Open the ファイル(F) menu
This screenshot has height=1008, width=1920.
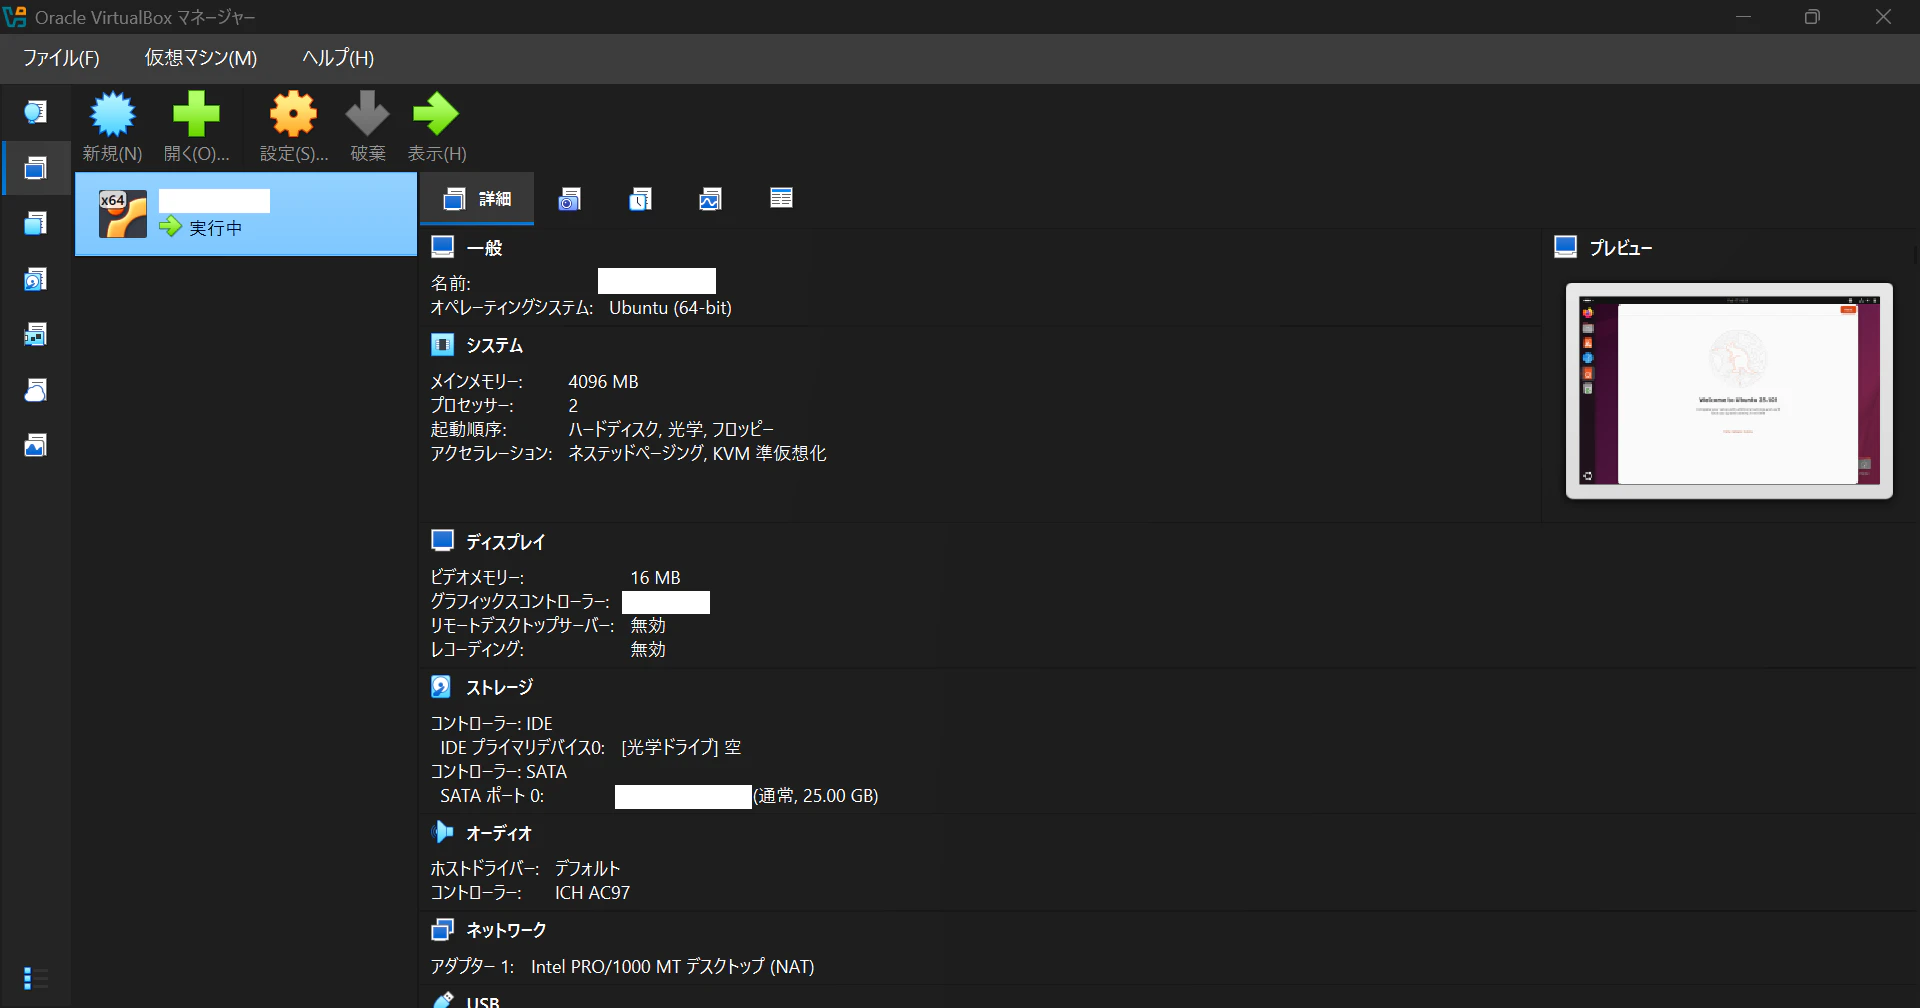(x=61, y=58)
